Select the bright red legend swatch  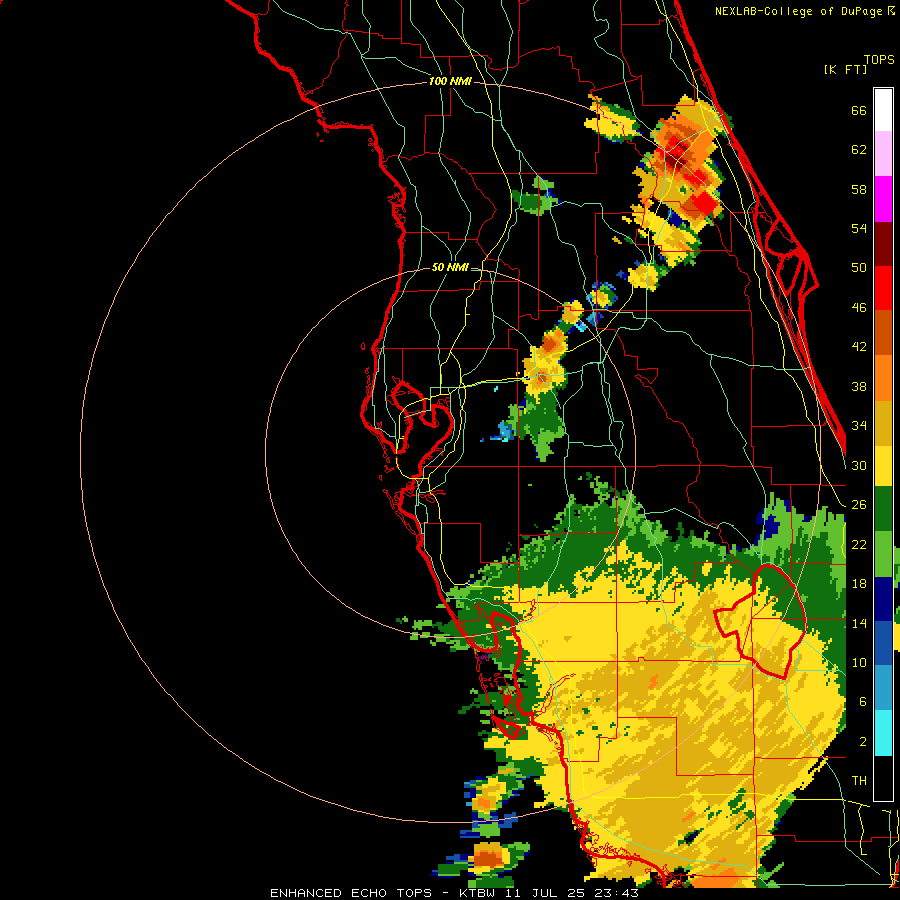click(x=883, y=288)
